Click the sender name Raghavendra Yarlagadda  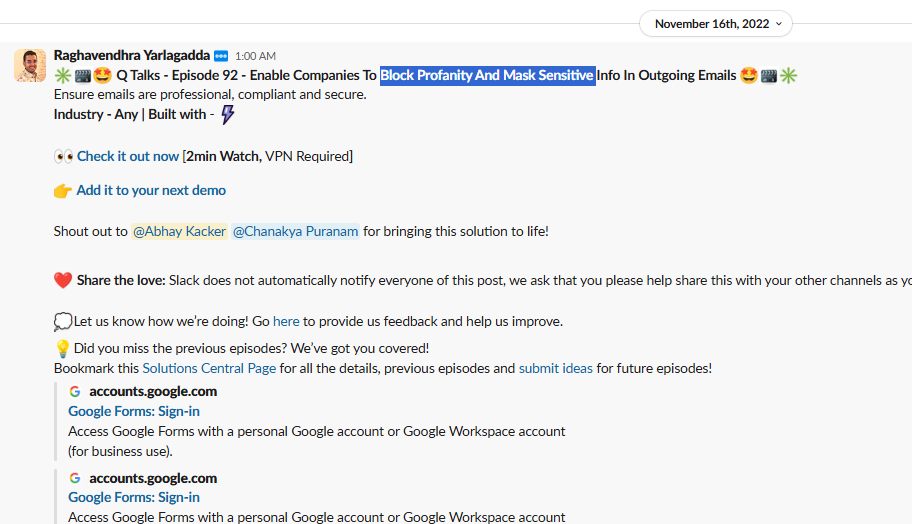tap(131, 56)
